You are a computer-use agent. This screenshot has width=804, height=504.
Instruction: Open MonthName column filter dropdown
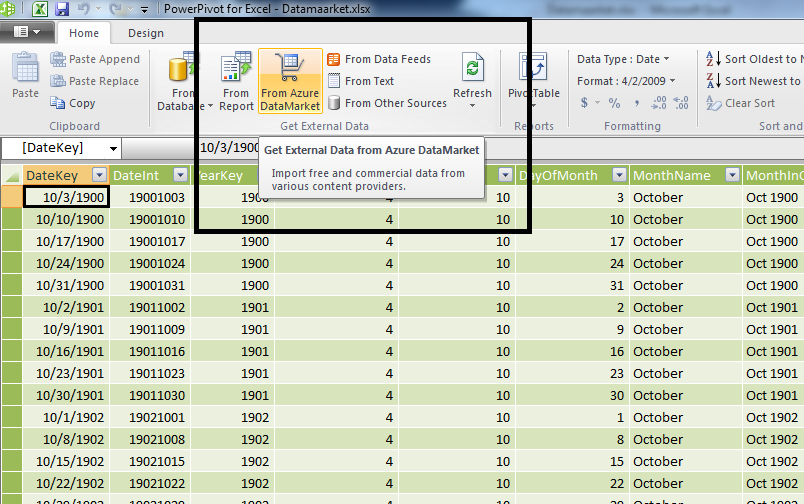(733, 175)
